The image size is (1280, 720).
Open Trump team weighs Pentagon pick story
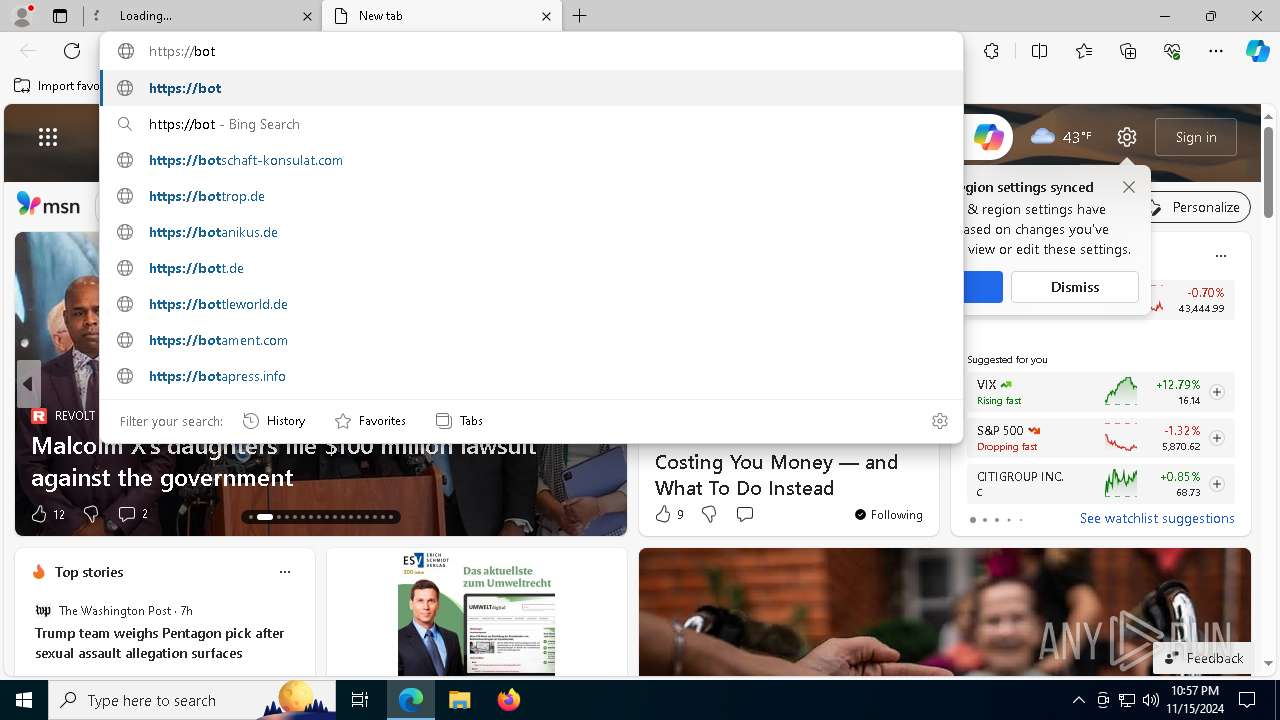tap(160, 643)
